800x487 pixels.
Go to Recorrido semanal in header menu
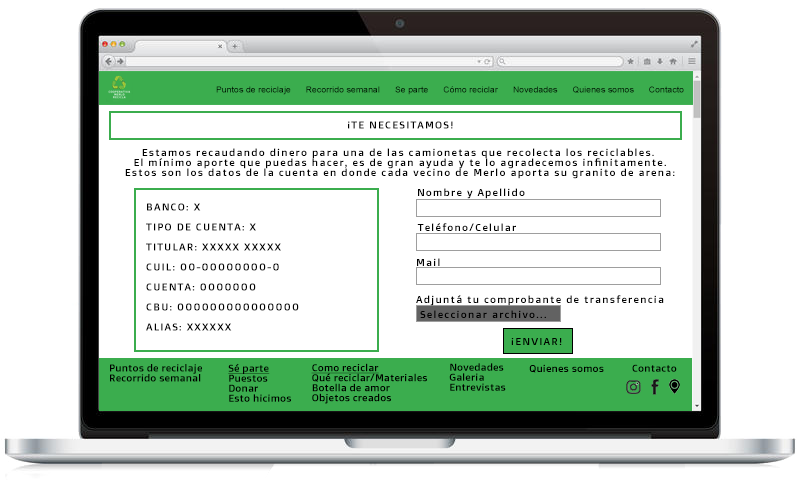coord(342,90)
